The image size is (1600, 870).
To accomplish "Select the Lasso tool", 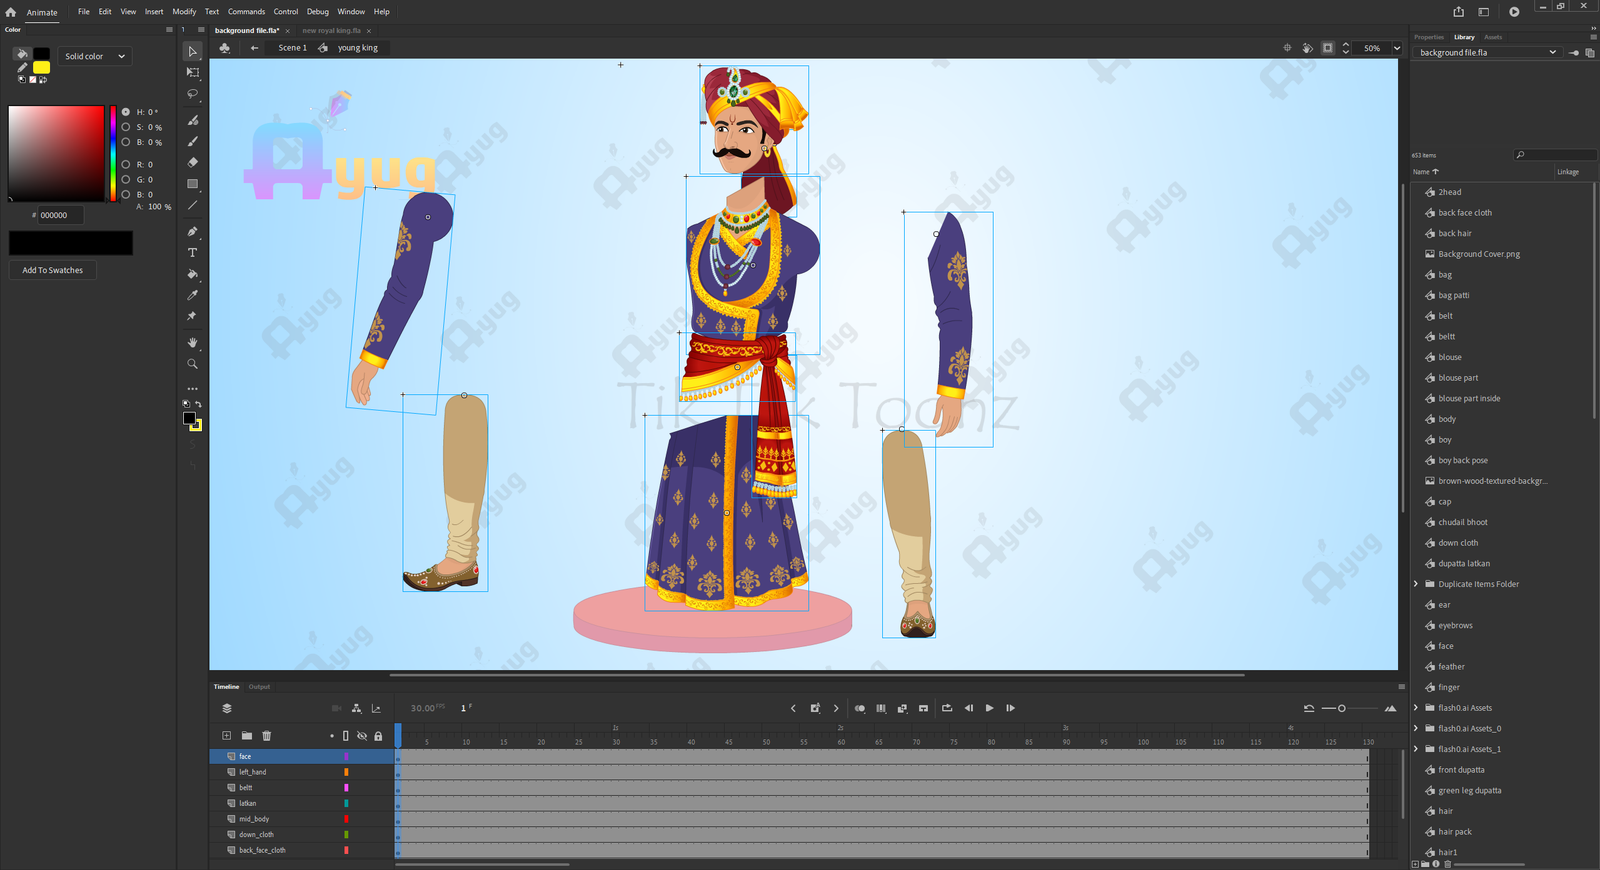I will pos(193,94).
